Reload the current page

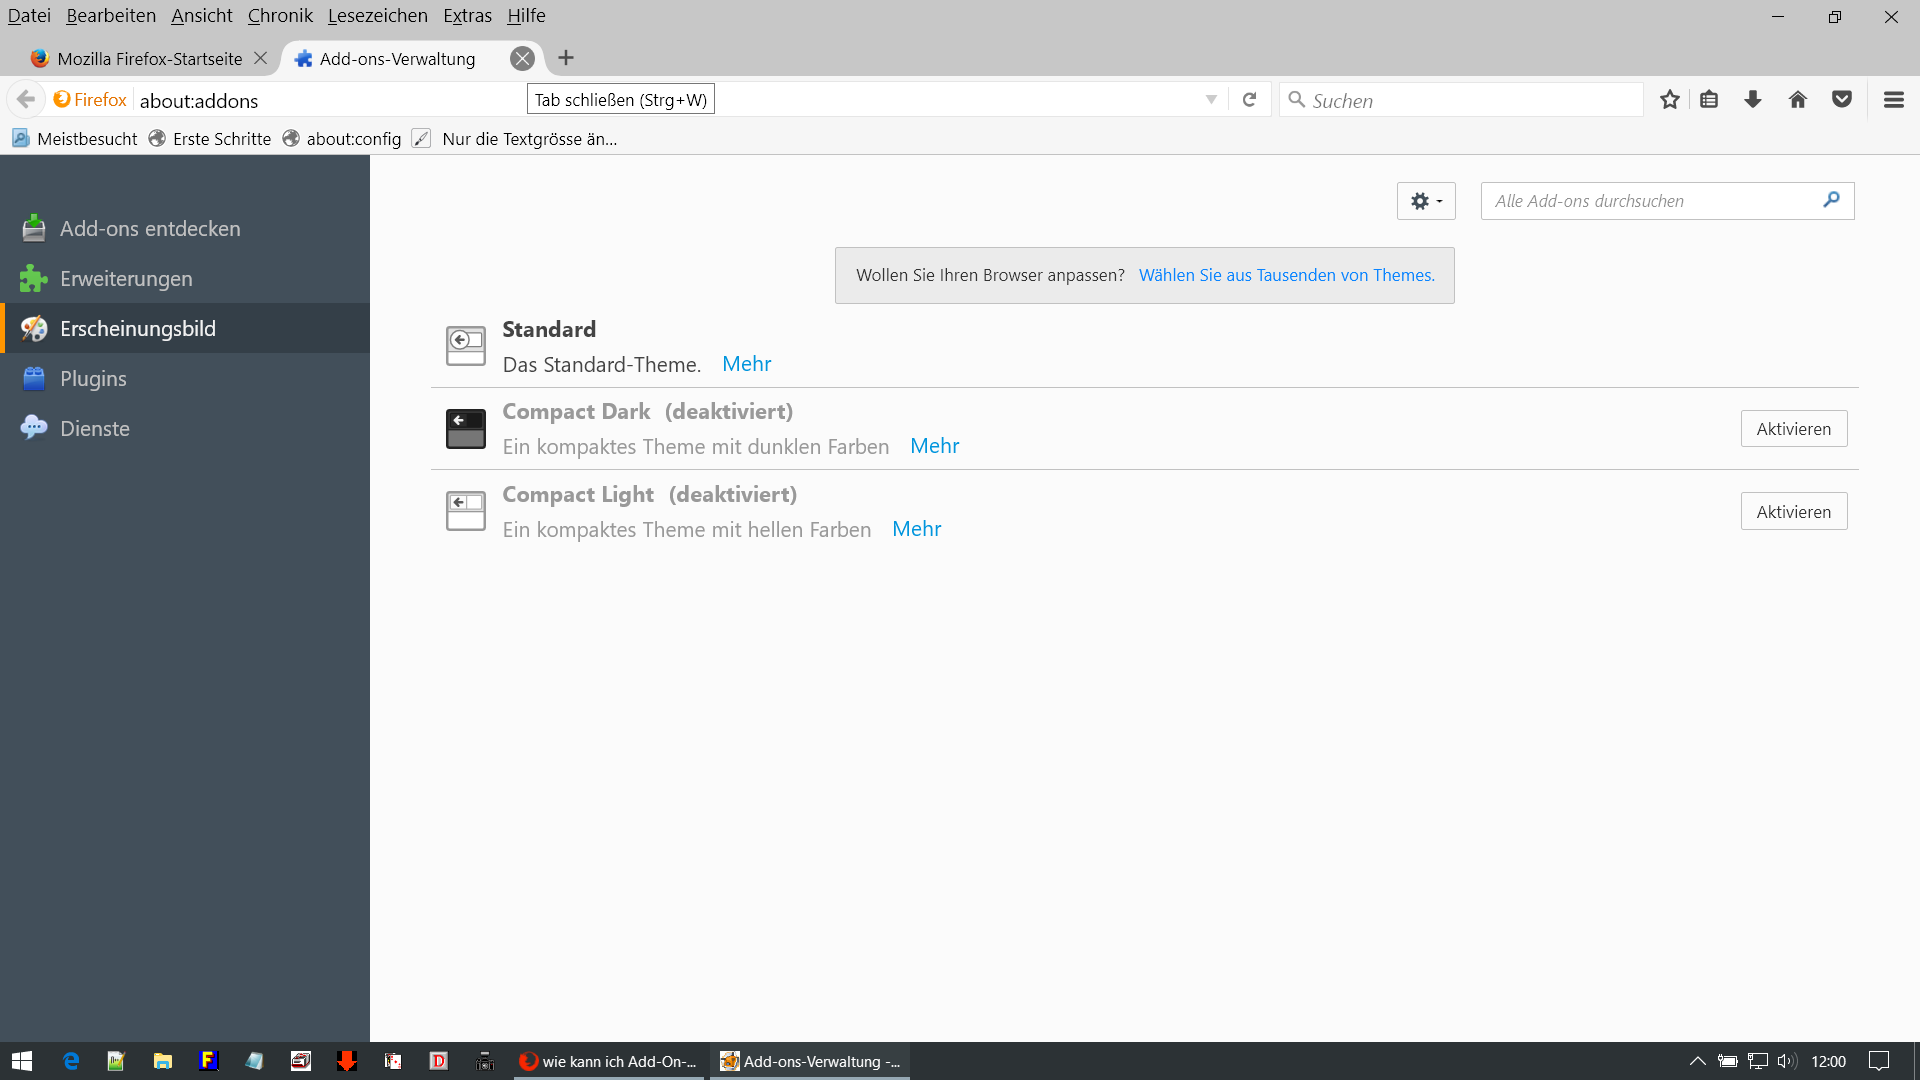(1249, 100)
